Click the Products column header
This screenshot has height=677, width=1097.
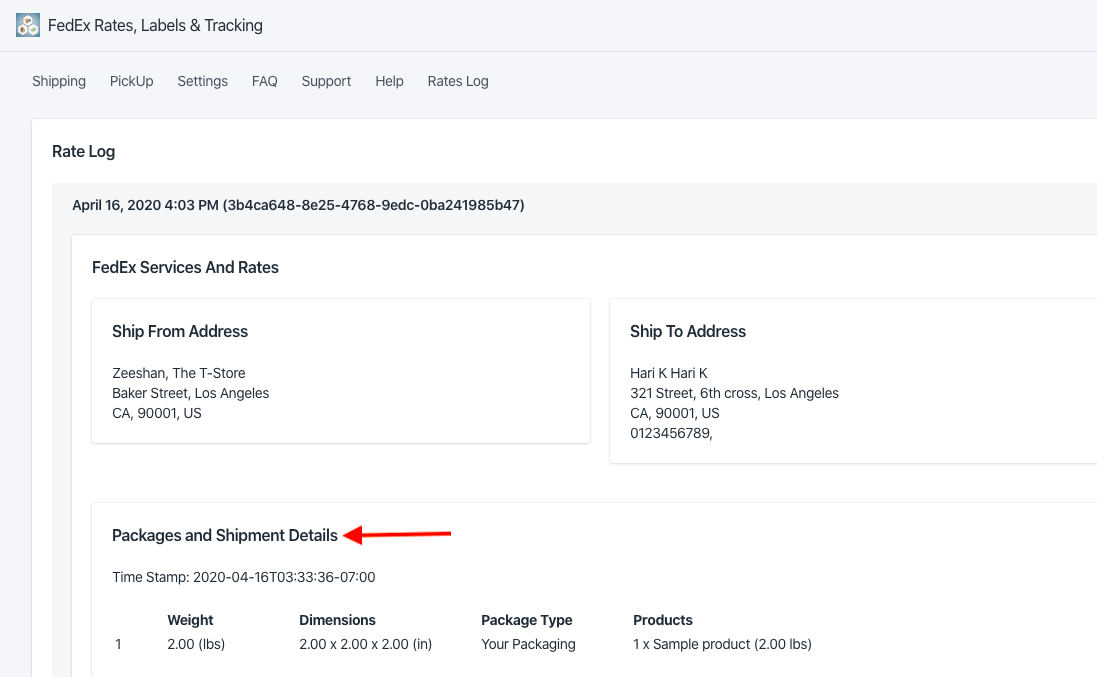click(x=663, y=620)
